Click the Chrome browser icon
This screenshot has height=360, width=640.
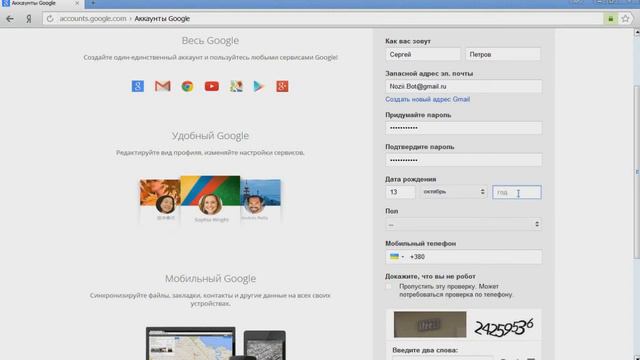tap(187, 86)
